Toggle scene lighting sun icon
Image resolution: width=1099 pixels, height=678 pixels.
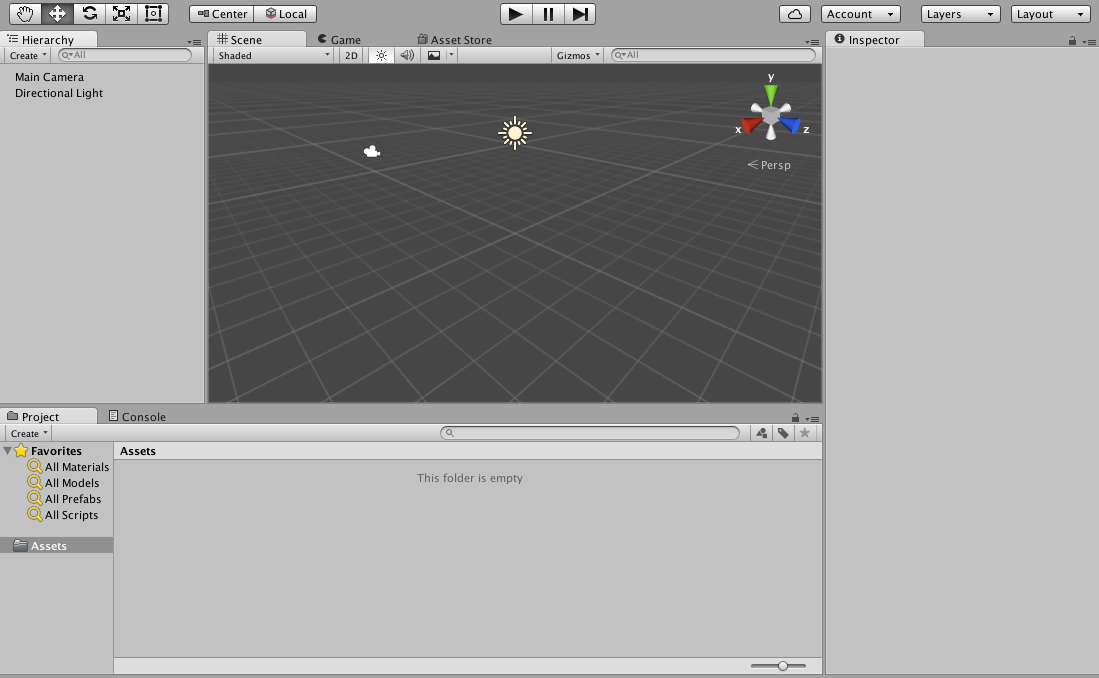pyautogui.click(x=381, y=55)
